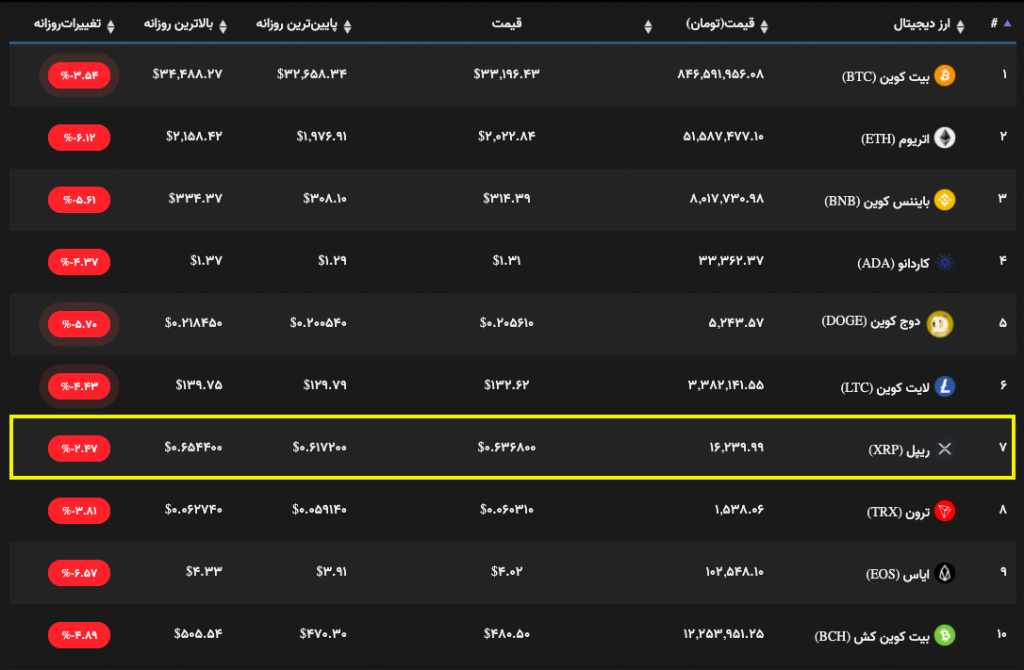Open the بایننس کوین (BNB) name link
Screen dimensions: 1024x670
pyautogui.click(x=876, y=201)
